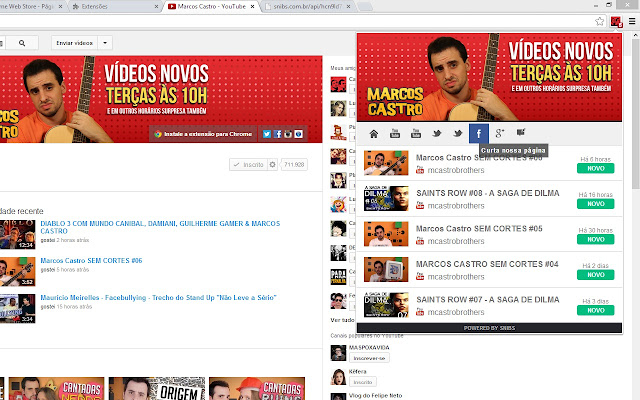
Task: Click the blue Facebook icon in the popup
Action: [x=479, y=133]
